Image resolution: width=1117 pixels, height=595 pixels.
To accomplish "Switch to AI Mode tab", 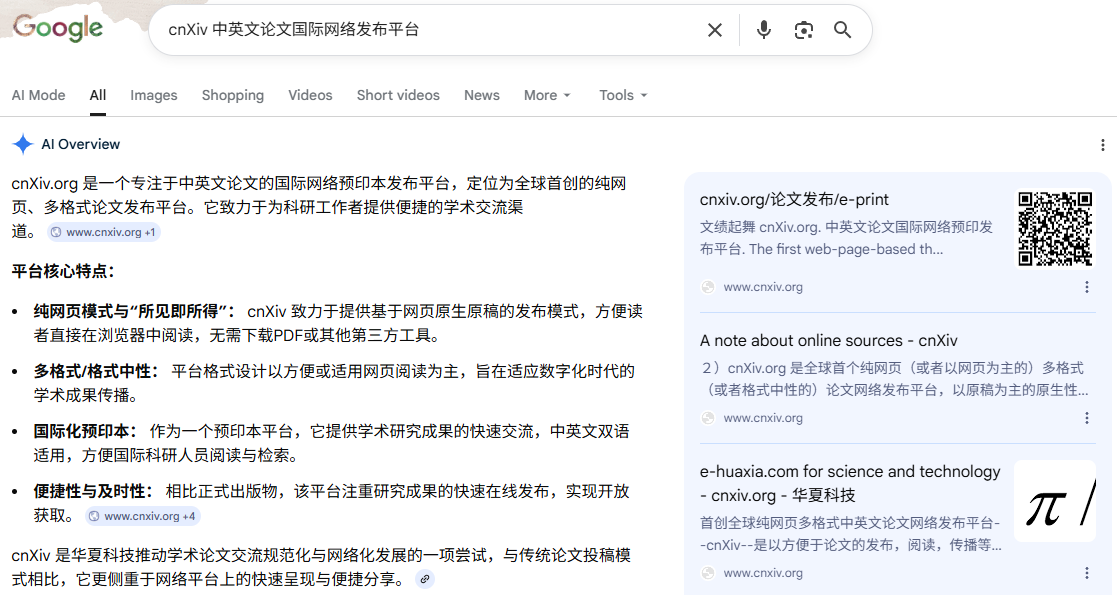I will click(x=39, y=95).
